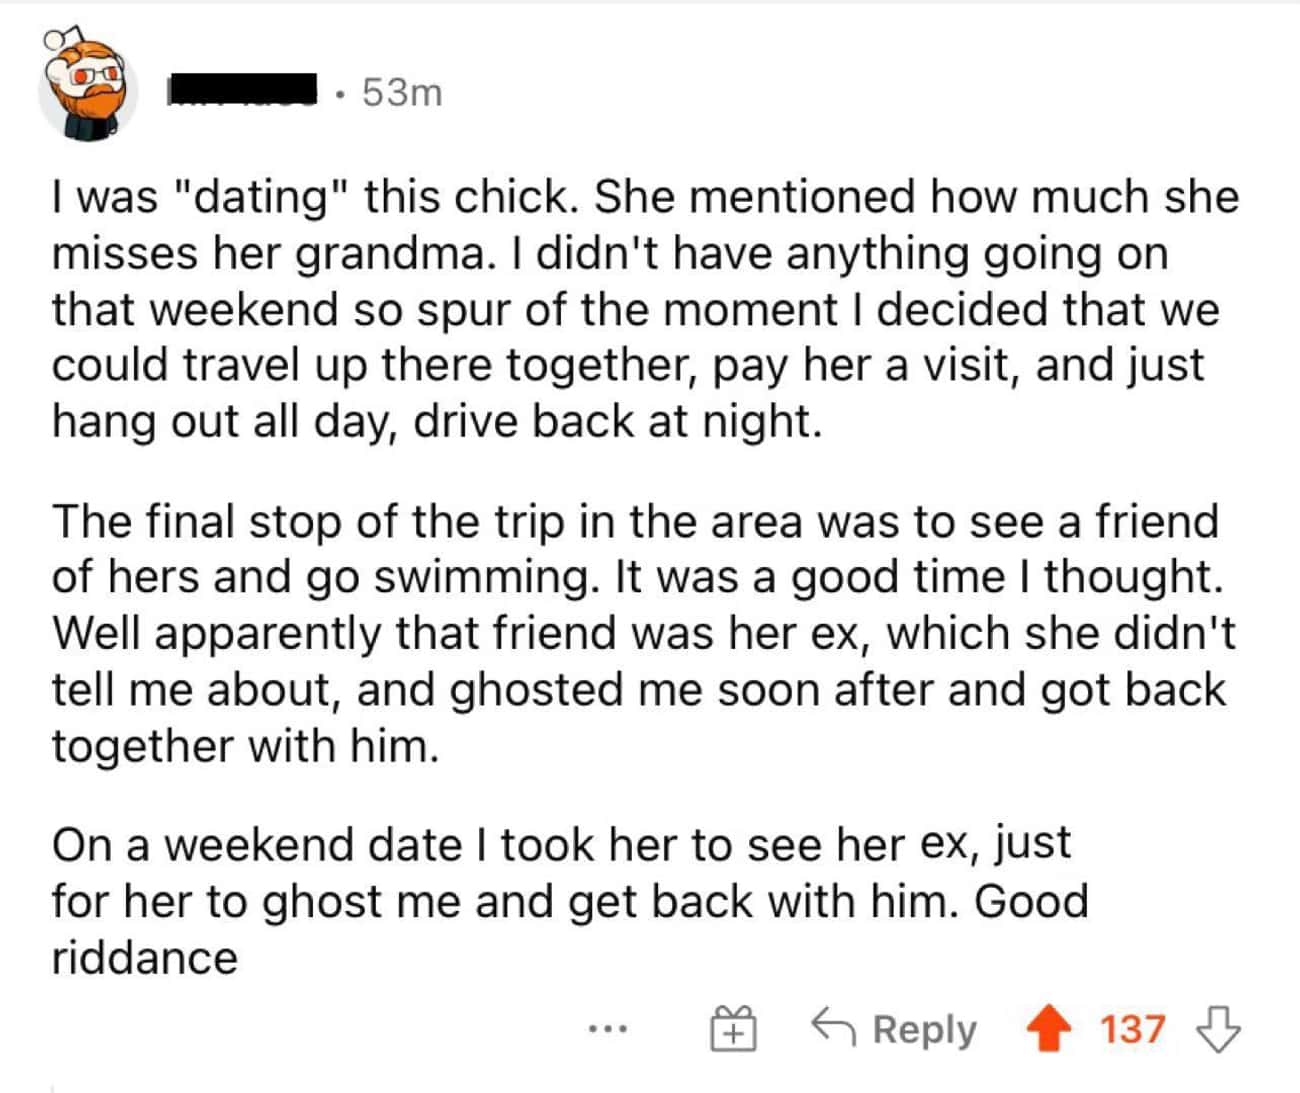Click the separator dot before 53m
Image resolution: width=1300 pixels, height=1093 pixels.
[342, 95]
